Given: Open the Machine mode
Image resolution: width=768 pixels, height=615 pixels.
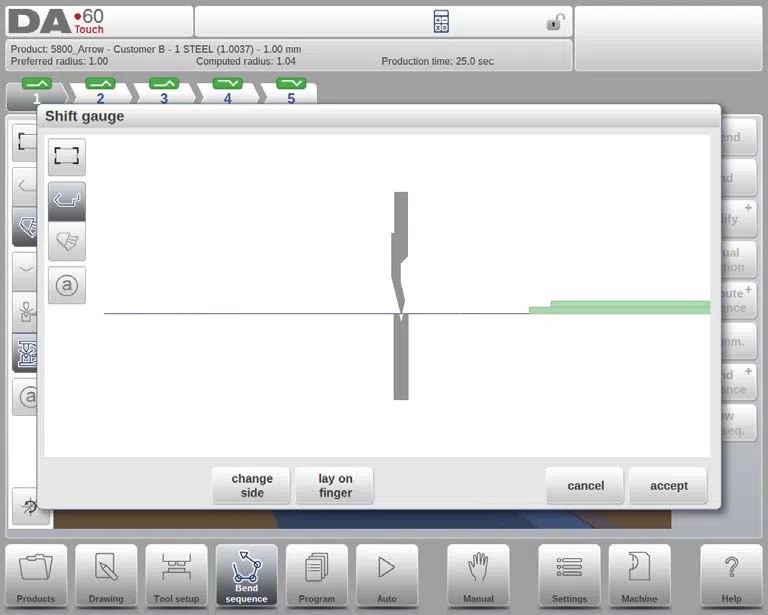Looking at the screenshot, I should coord(639,576).
